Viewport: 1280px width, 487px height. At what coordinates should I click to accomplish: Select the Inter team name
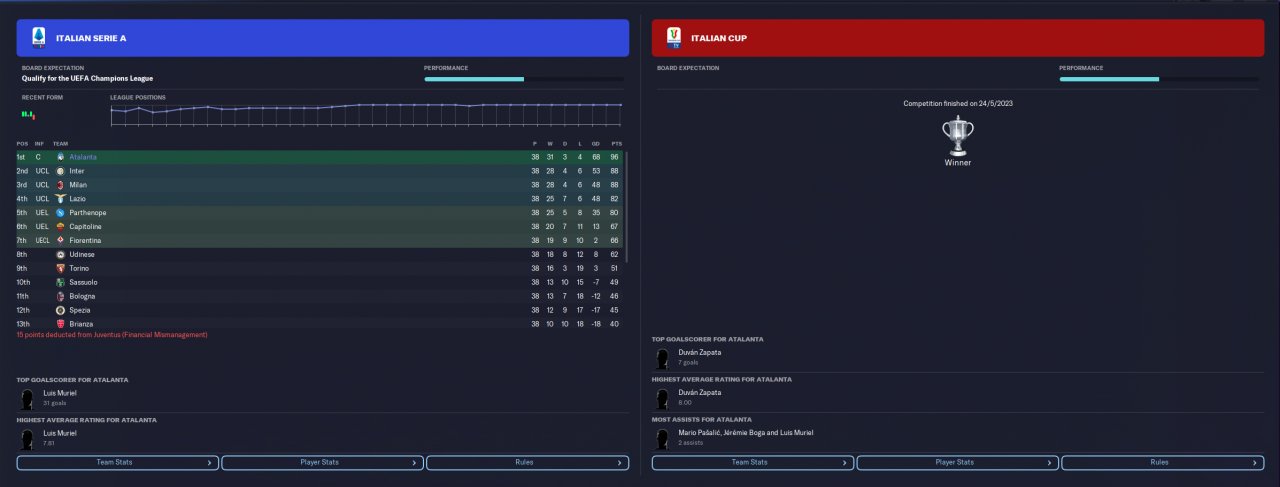point(77,171)
